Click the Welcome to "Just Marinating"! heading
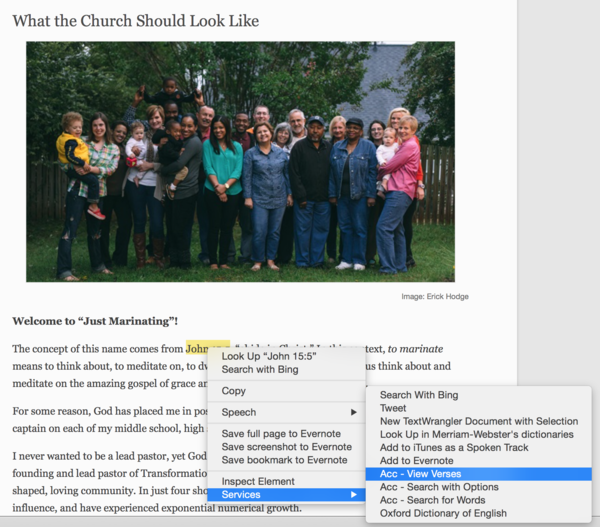Image resolution: width=600 pixels, height=527 pixels. 95,321
